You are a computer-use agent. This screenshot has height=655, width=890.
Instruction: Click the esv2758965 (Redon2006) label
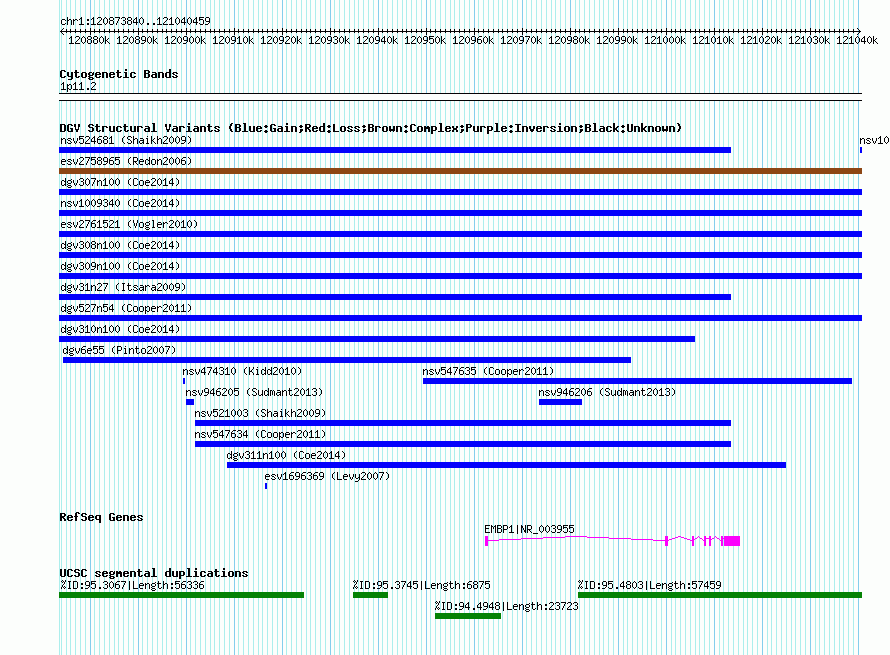[126, 161]
